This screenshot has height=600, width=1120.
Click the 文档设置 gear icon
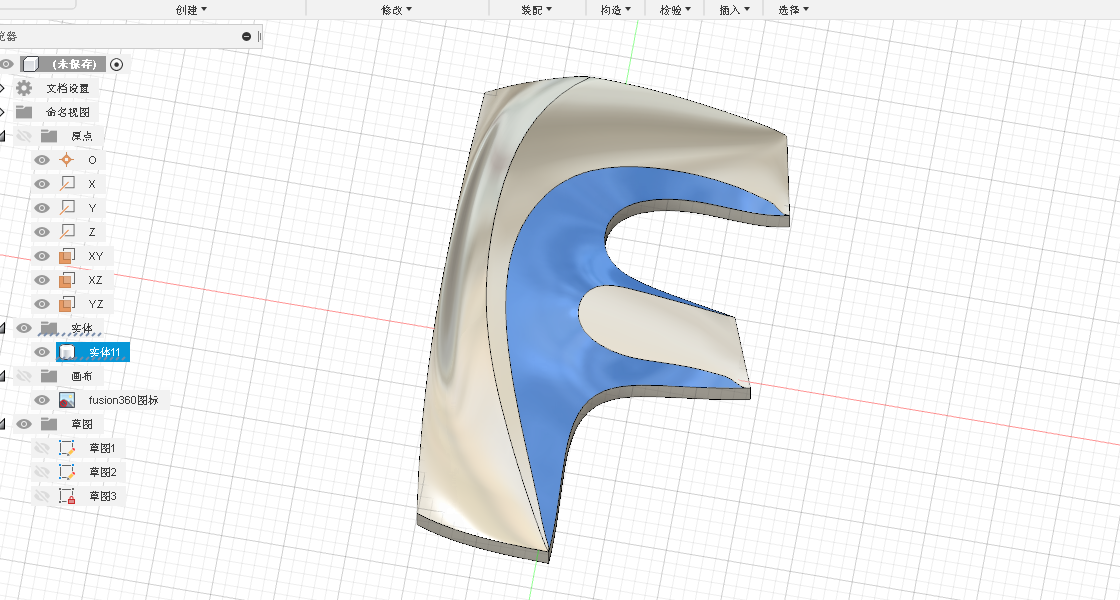24,88
